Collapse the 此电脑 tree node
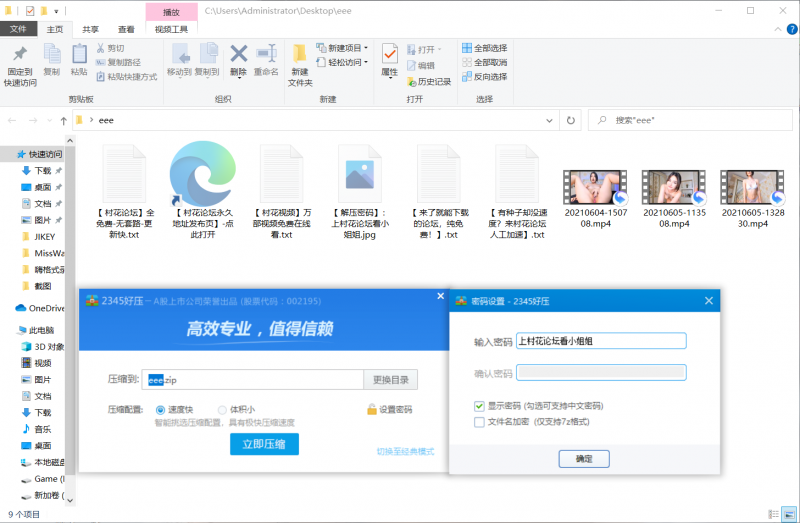The width and height of the screenshot is (800, 523). point(8,330)
